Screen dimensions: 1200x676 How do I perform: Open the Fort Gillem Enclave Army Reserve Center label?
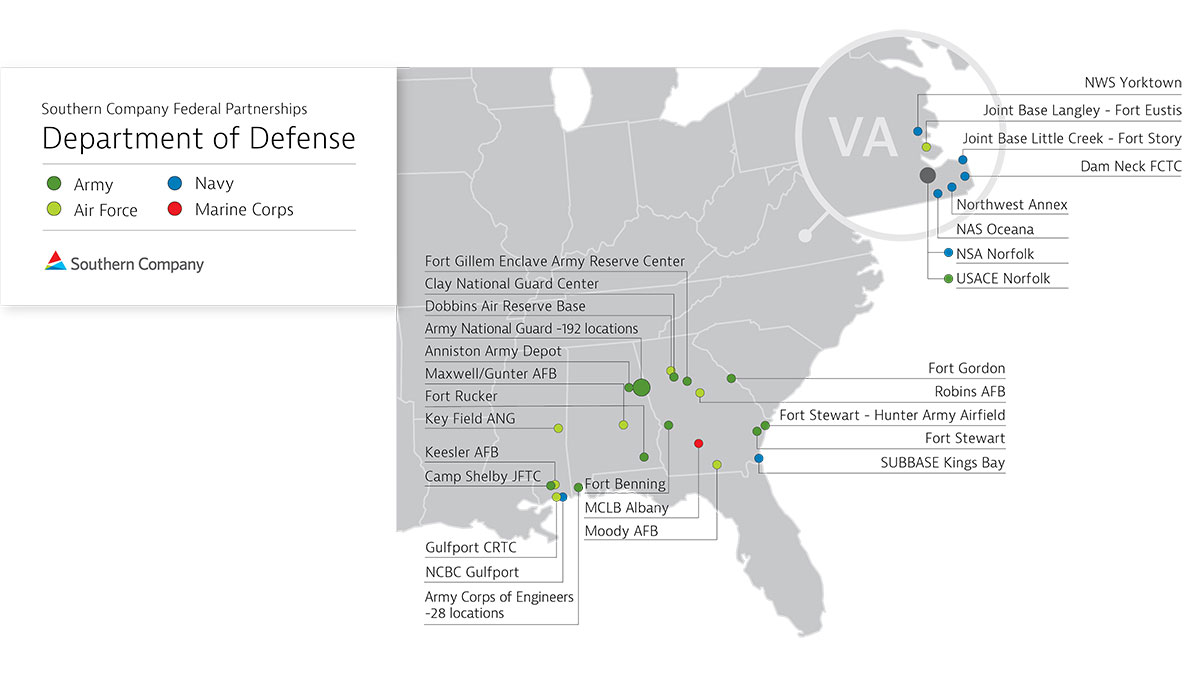tap(555, 261)
